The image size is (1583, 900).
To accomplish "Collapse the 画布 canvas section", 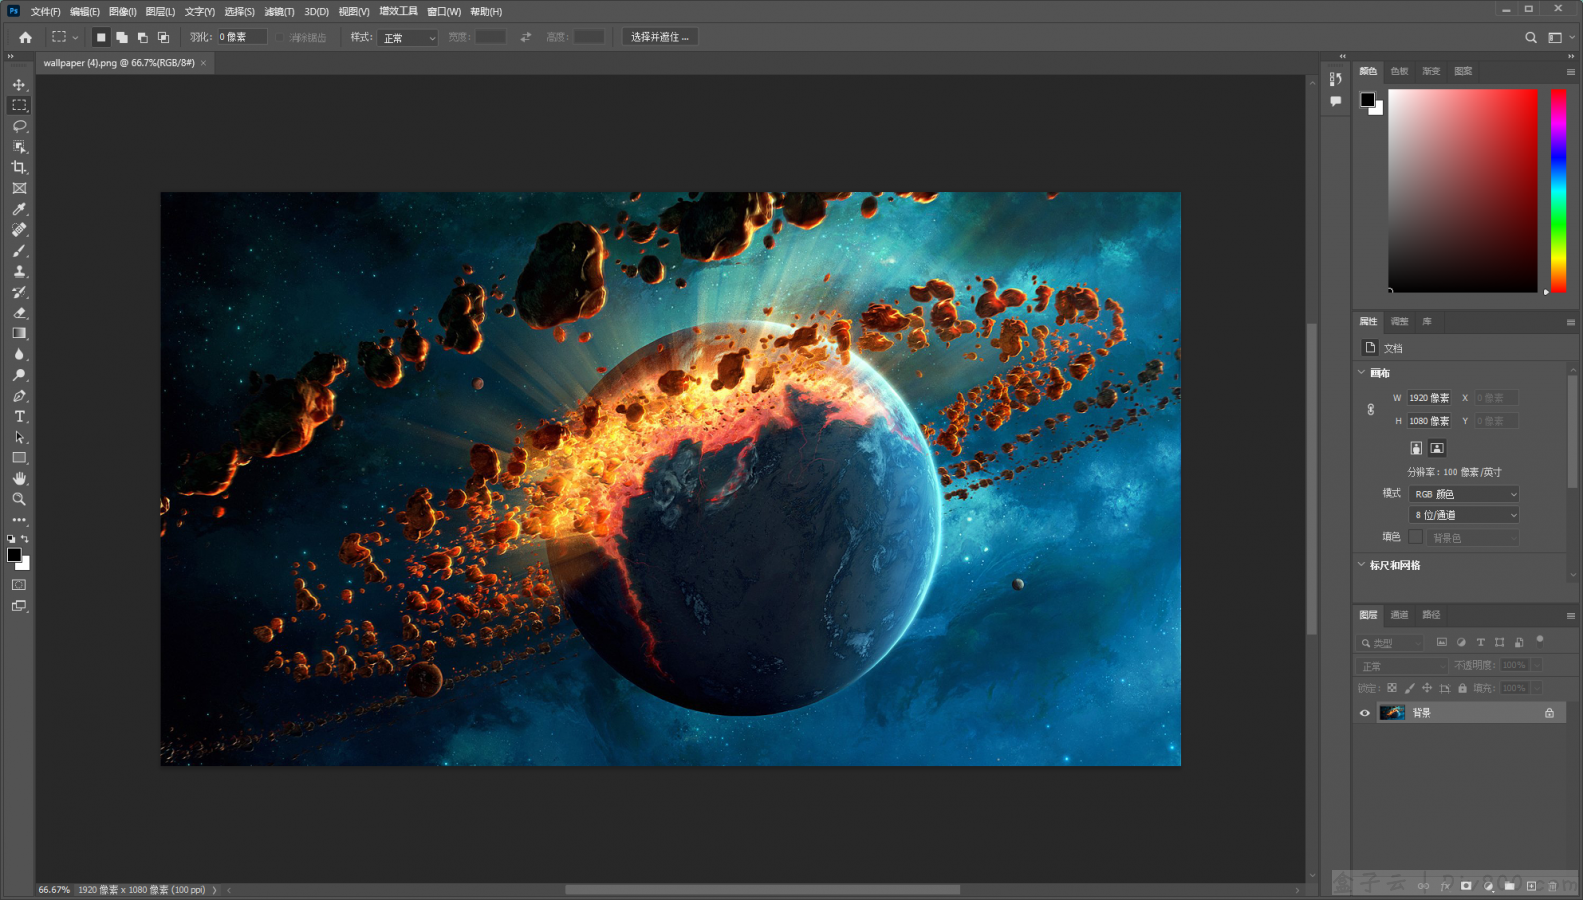I will [x=1361, y=373].
